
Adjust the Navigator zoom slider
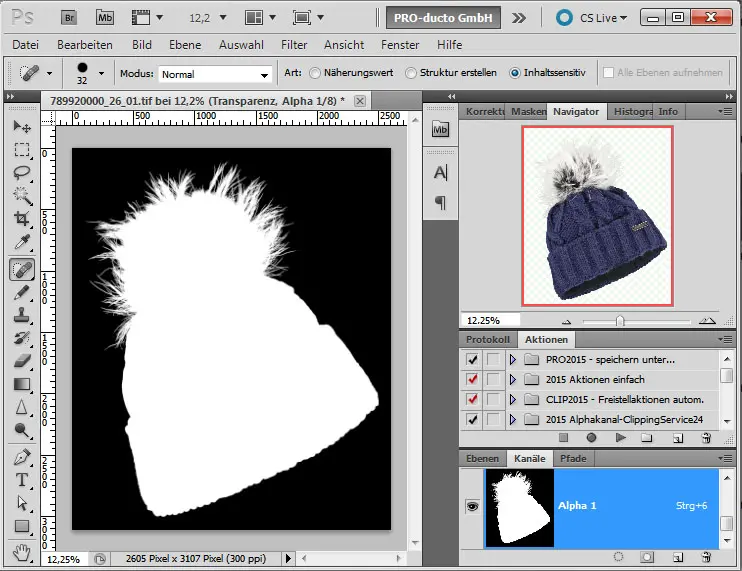click(x=620, y=321)
